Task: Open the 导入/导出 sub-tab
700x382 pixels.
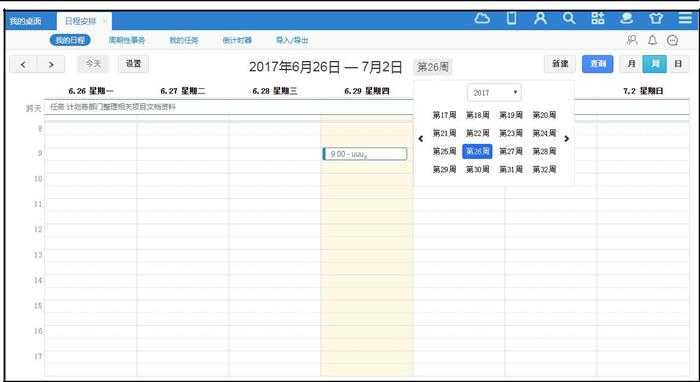Action: tap(292, 40)
